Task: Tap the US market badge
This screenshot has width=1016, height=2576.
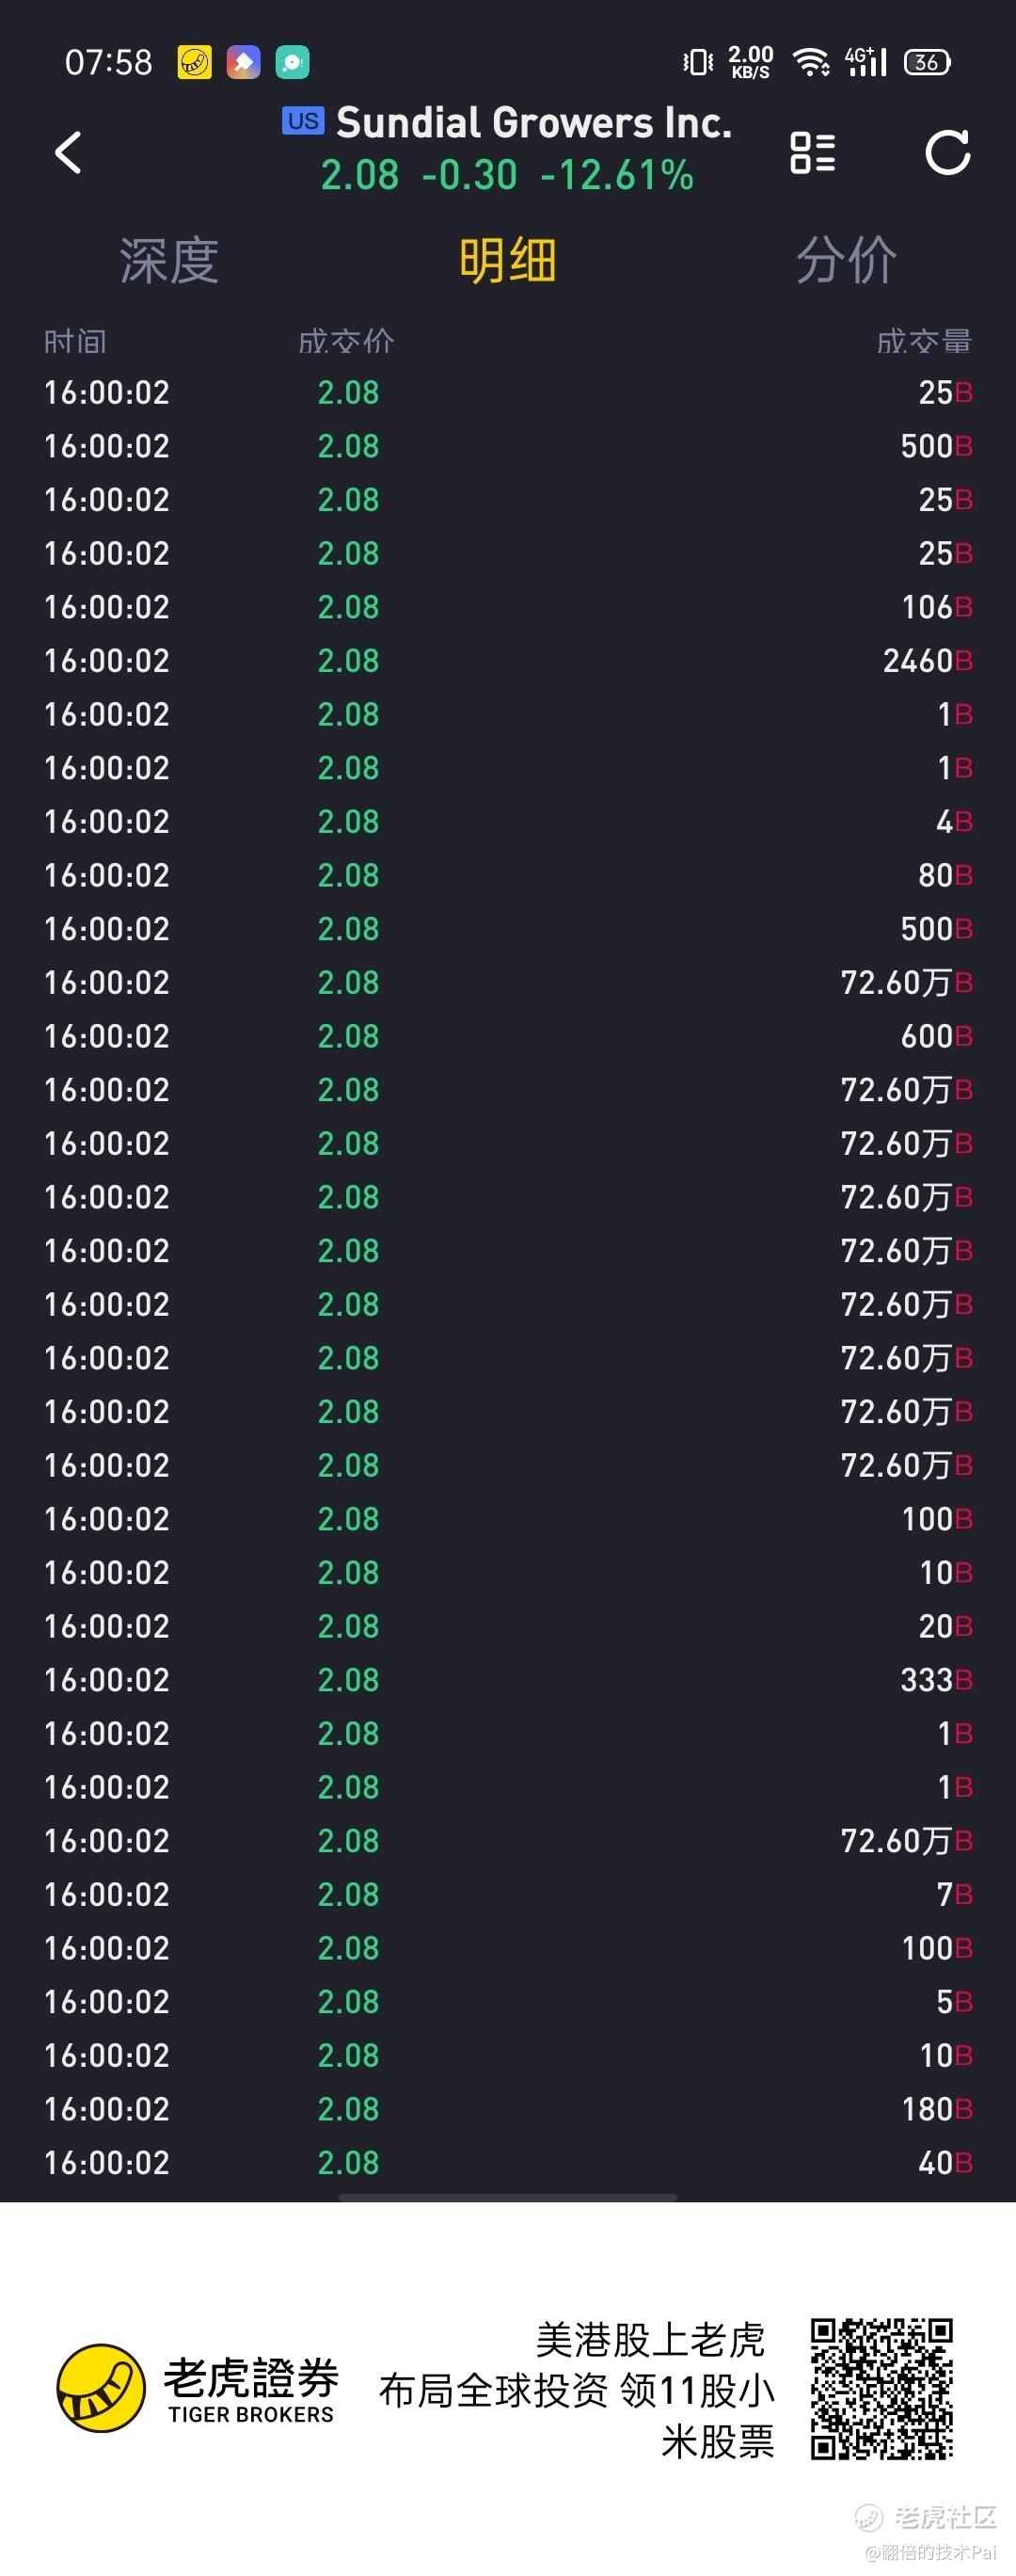Action: point(302,121)
